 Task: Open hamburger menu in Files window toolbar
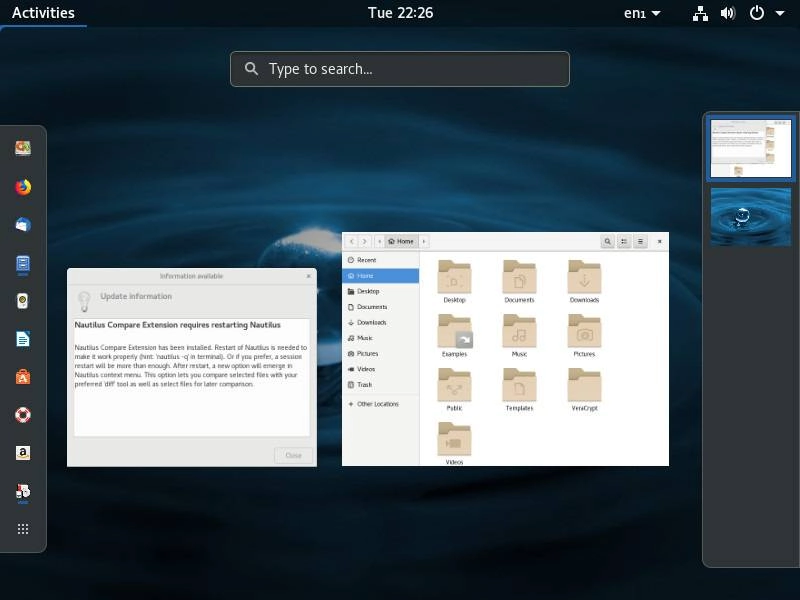pyautogui.click(x=640, y=241)
